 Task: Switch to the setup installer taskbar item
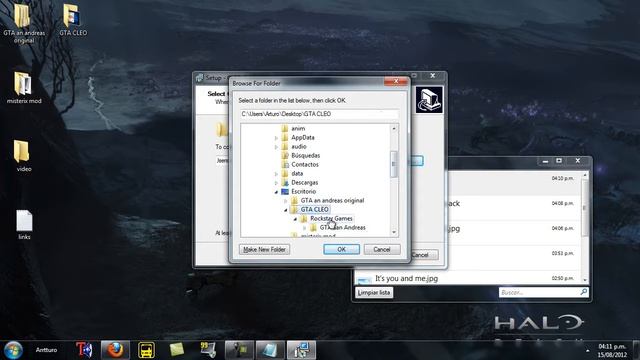[301, 350]
